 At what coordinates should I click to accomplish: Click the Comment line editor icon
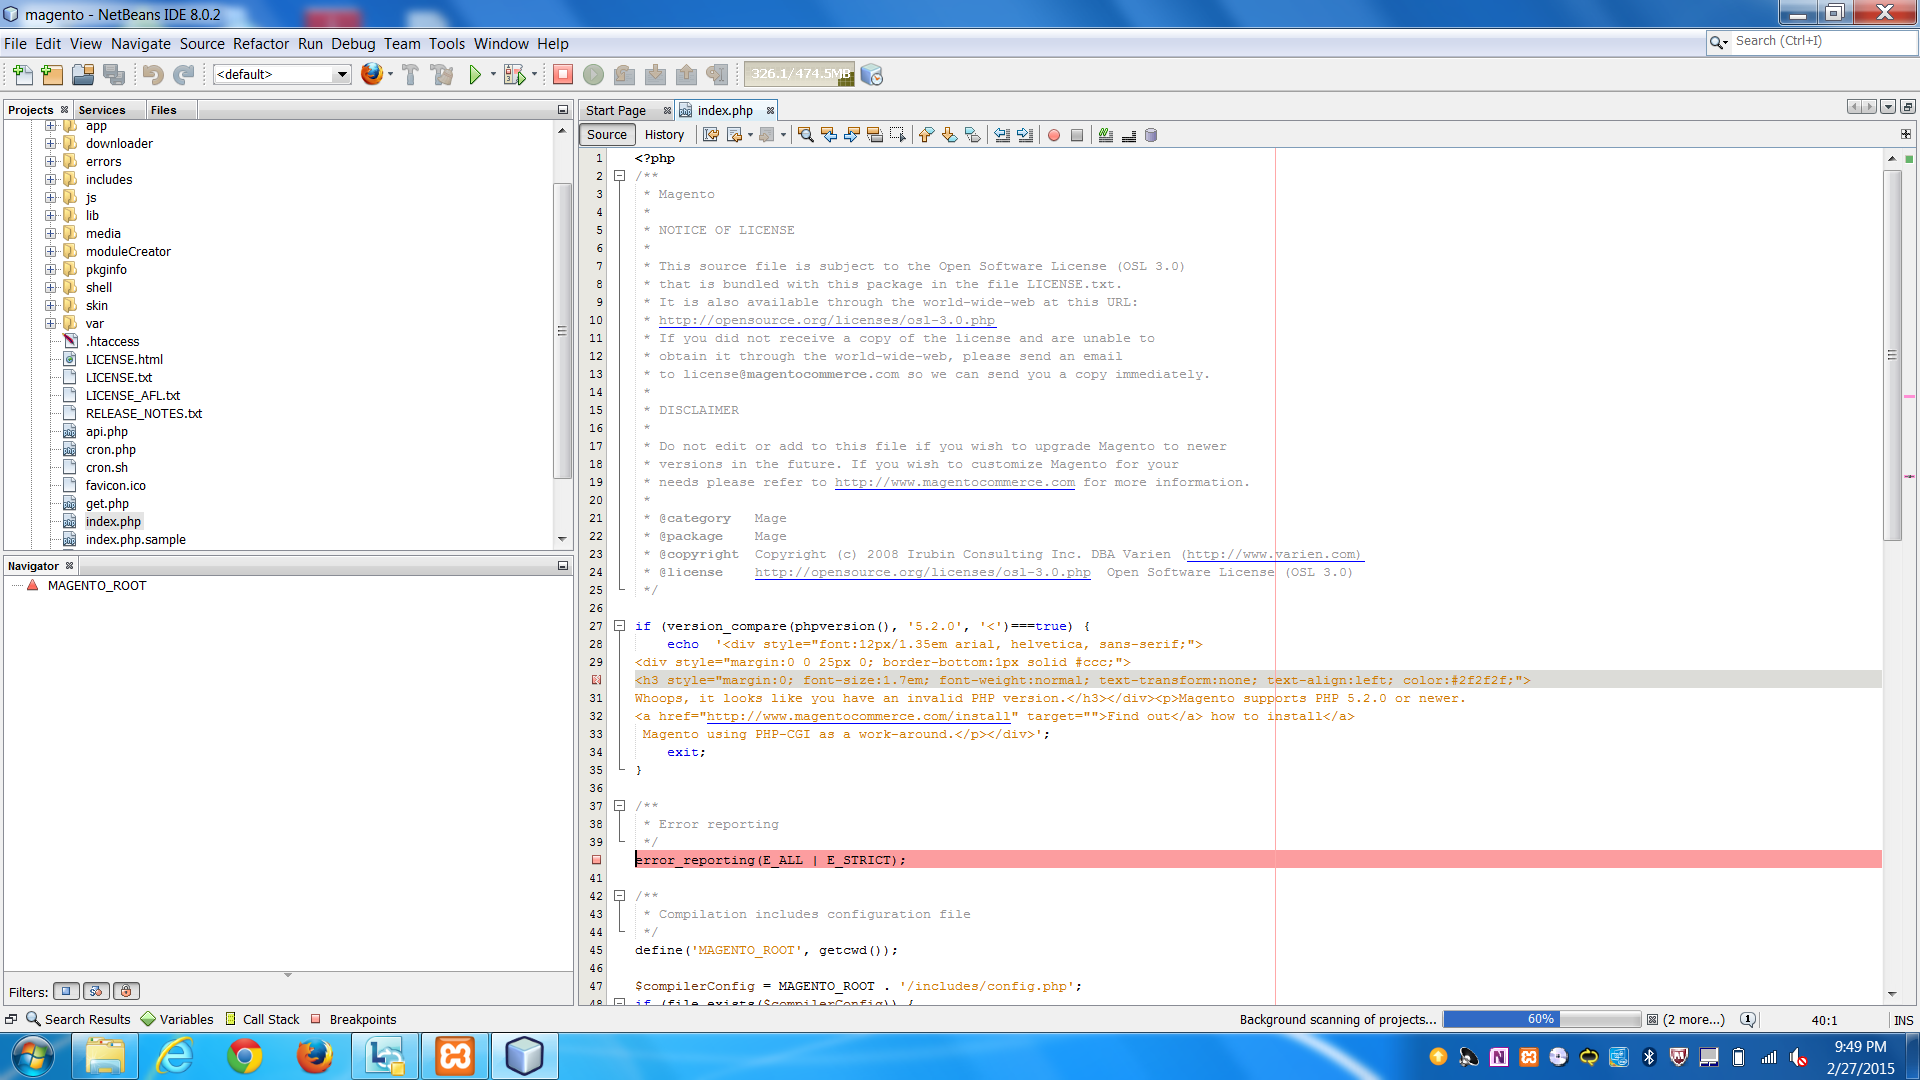[x=1106, y=135]
